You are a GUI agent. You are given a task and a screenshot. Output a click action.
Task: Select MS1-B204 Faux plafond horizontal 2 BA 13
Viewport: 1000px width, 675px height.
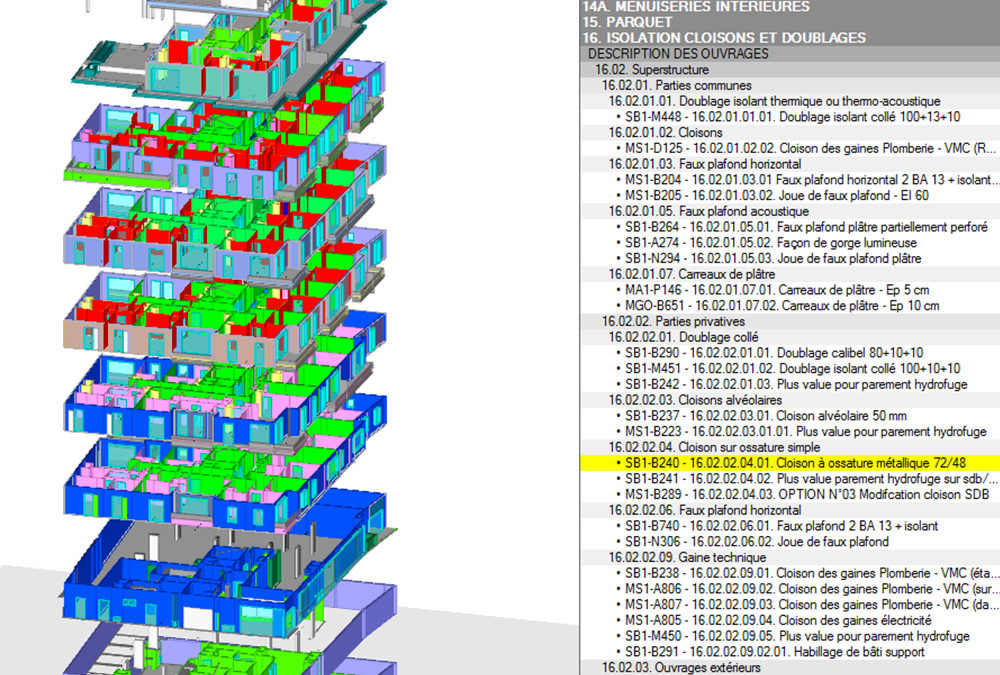[x=790, y=180]
